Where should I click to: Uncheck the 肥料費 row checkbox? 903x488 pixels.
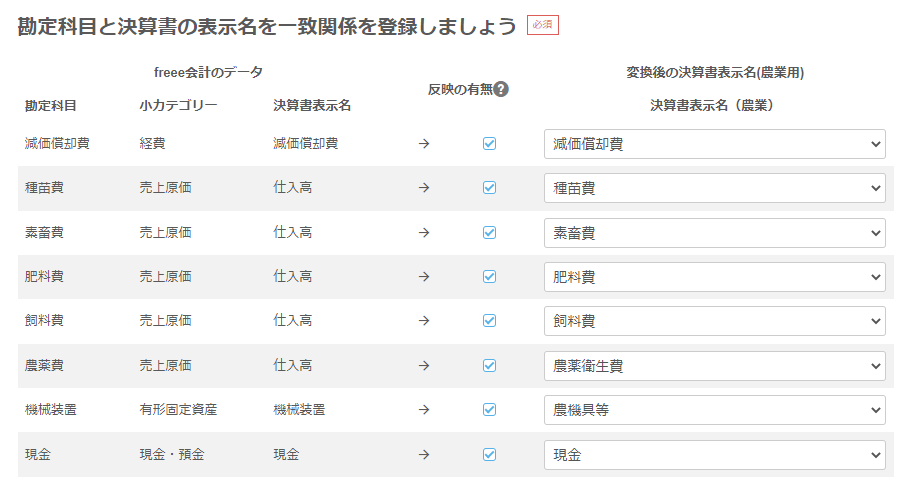tap(490, 277)
